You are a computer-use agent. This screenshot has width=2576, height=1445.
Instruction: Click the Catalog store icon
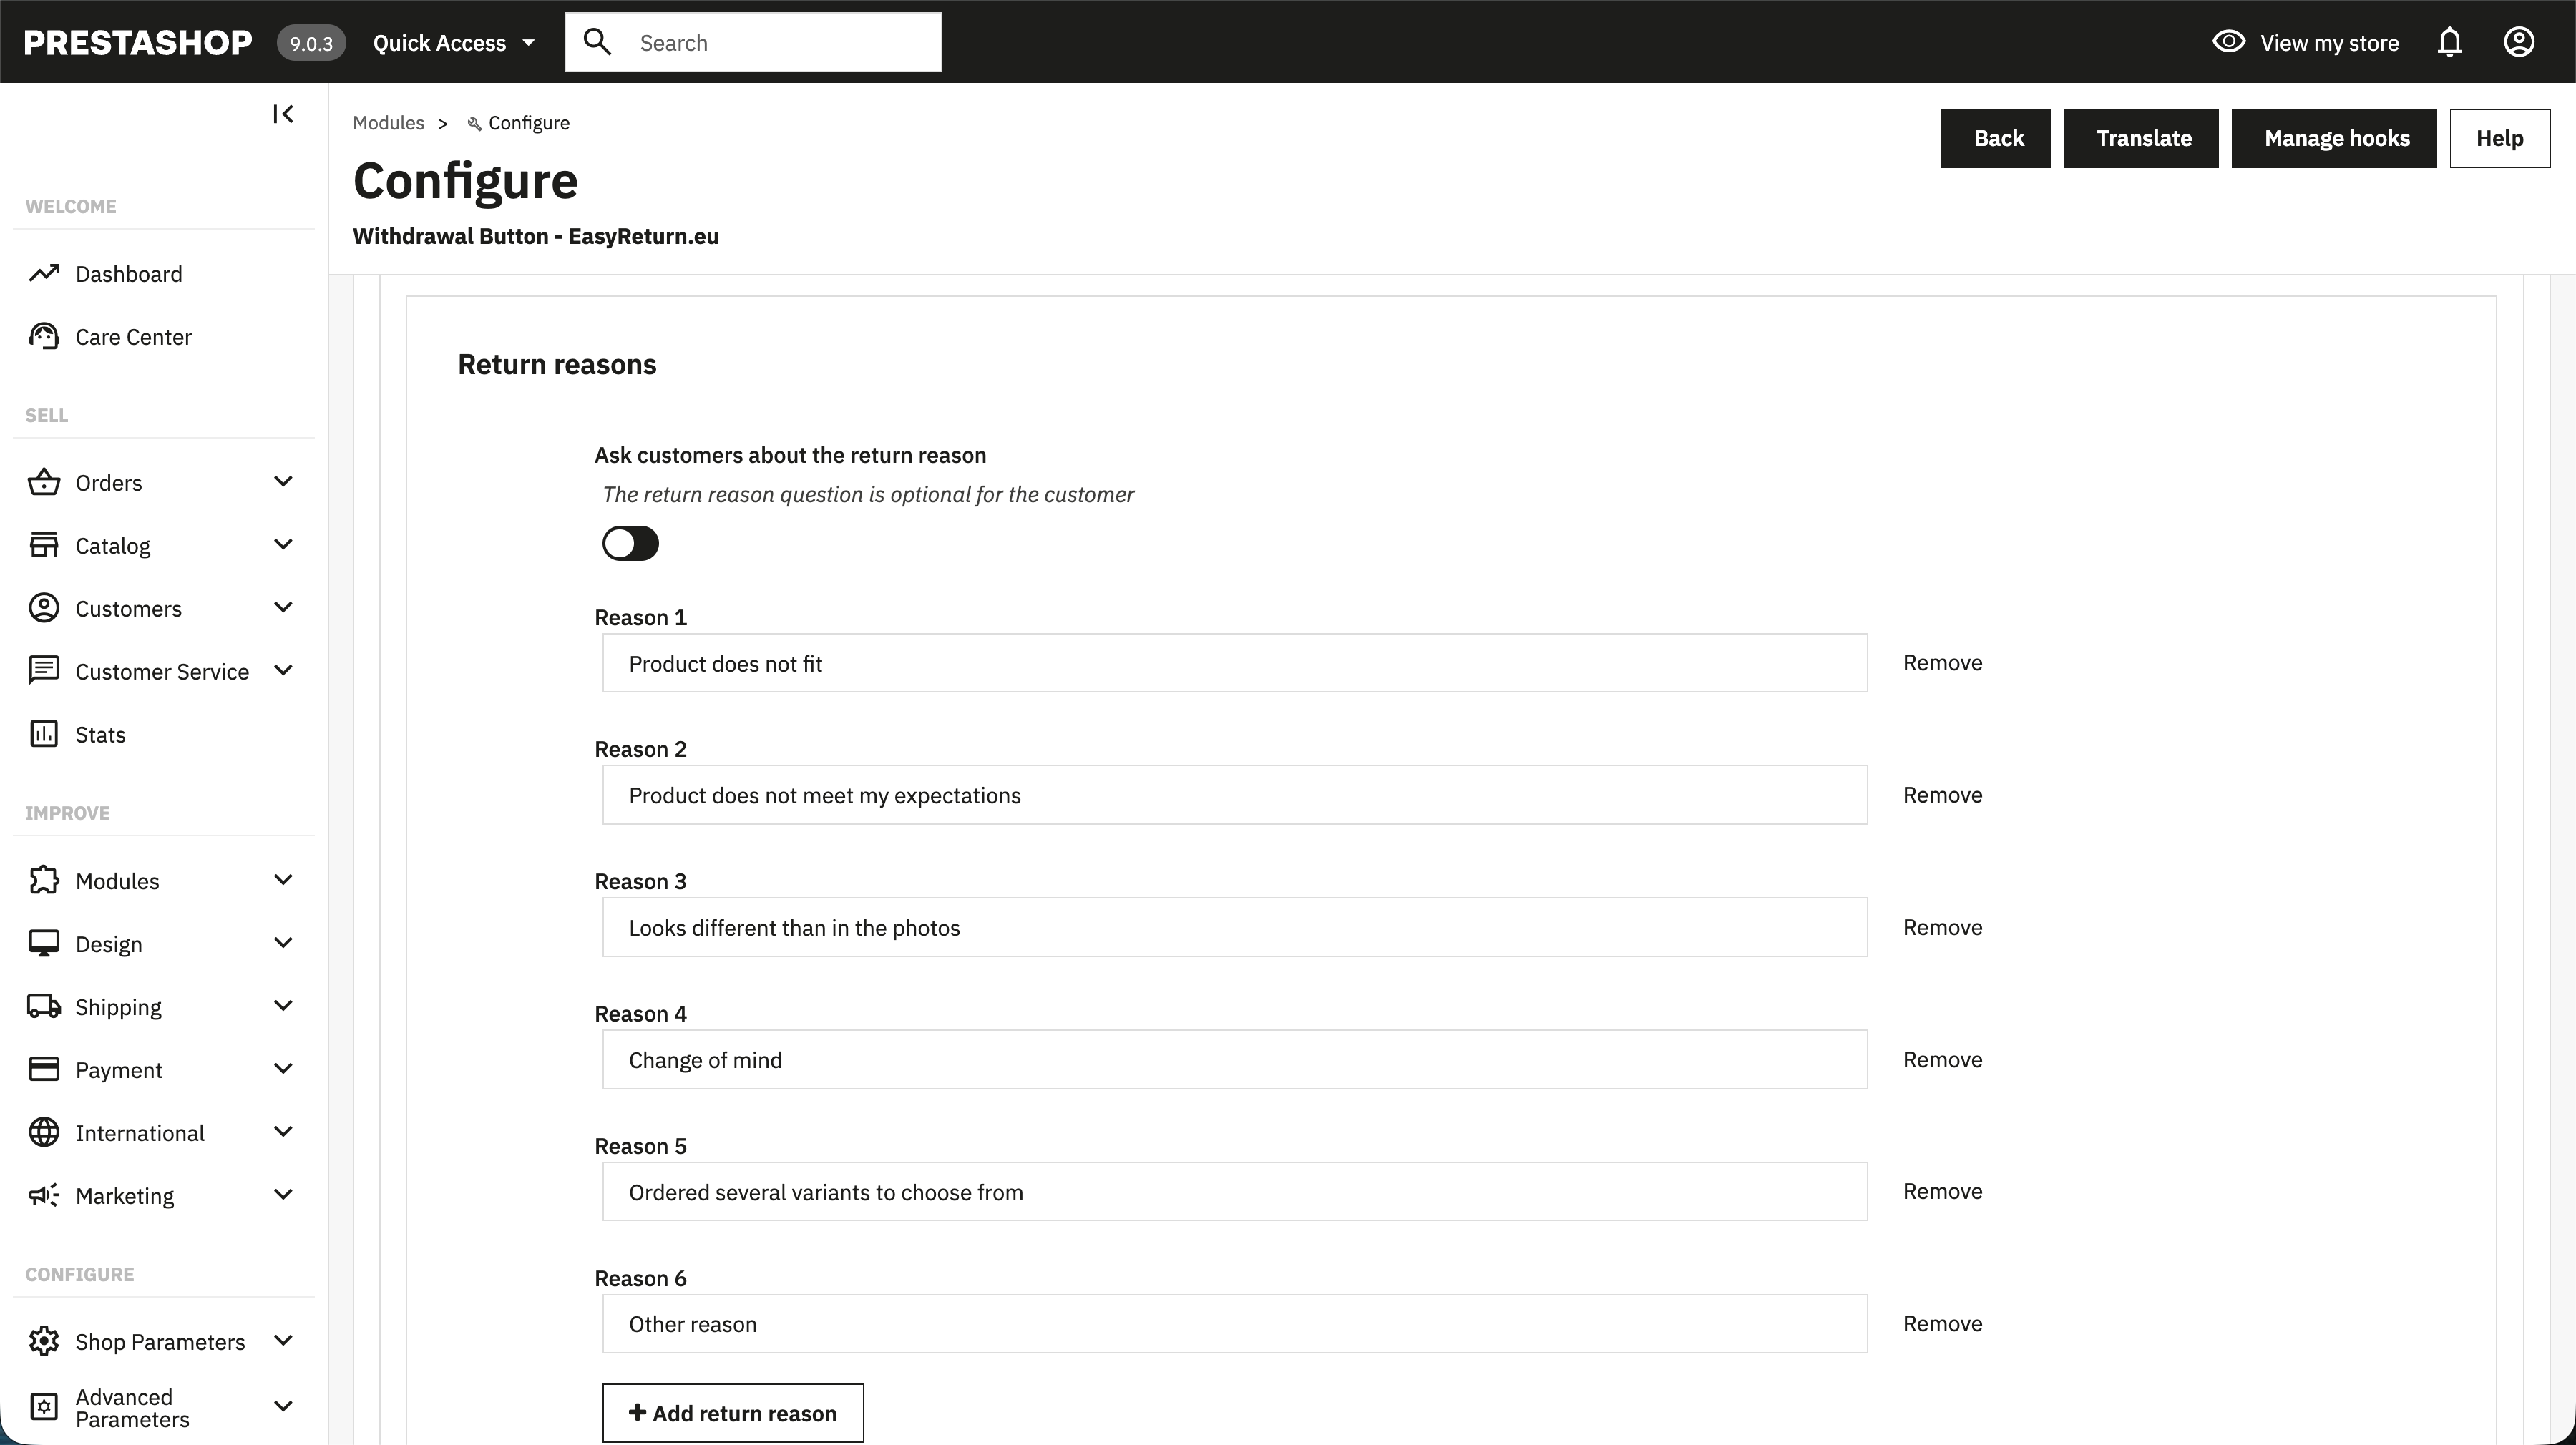click(x=44, y=545)
